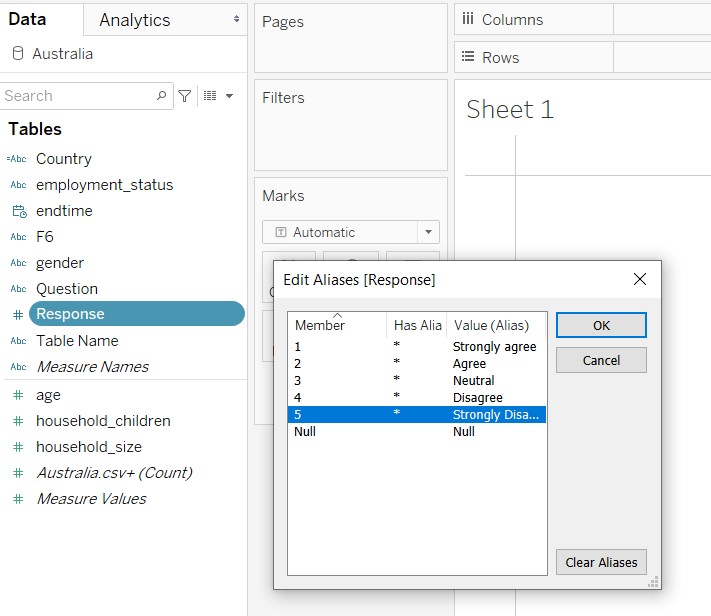
Task: Select the Measure Values field
Action: (x=91, y=499)
